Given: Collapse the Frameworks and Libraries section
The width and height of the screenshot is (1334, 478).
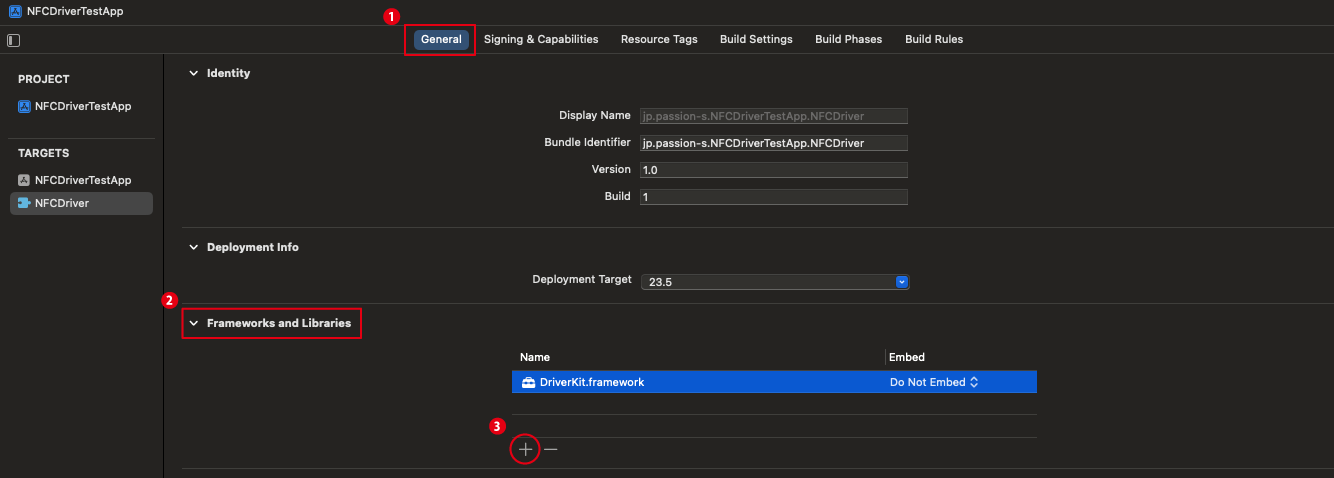Looking at the screenshot, I should (194, 323).
